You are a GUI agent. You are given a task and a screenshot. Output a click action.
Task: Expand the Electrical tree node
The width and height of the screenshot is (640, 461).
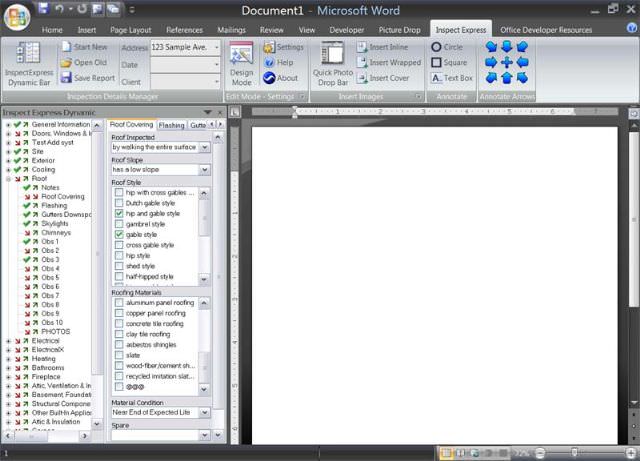click(x=8, y=341)
